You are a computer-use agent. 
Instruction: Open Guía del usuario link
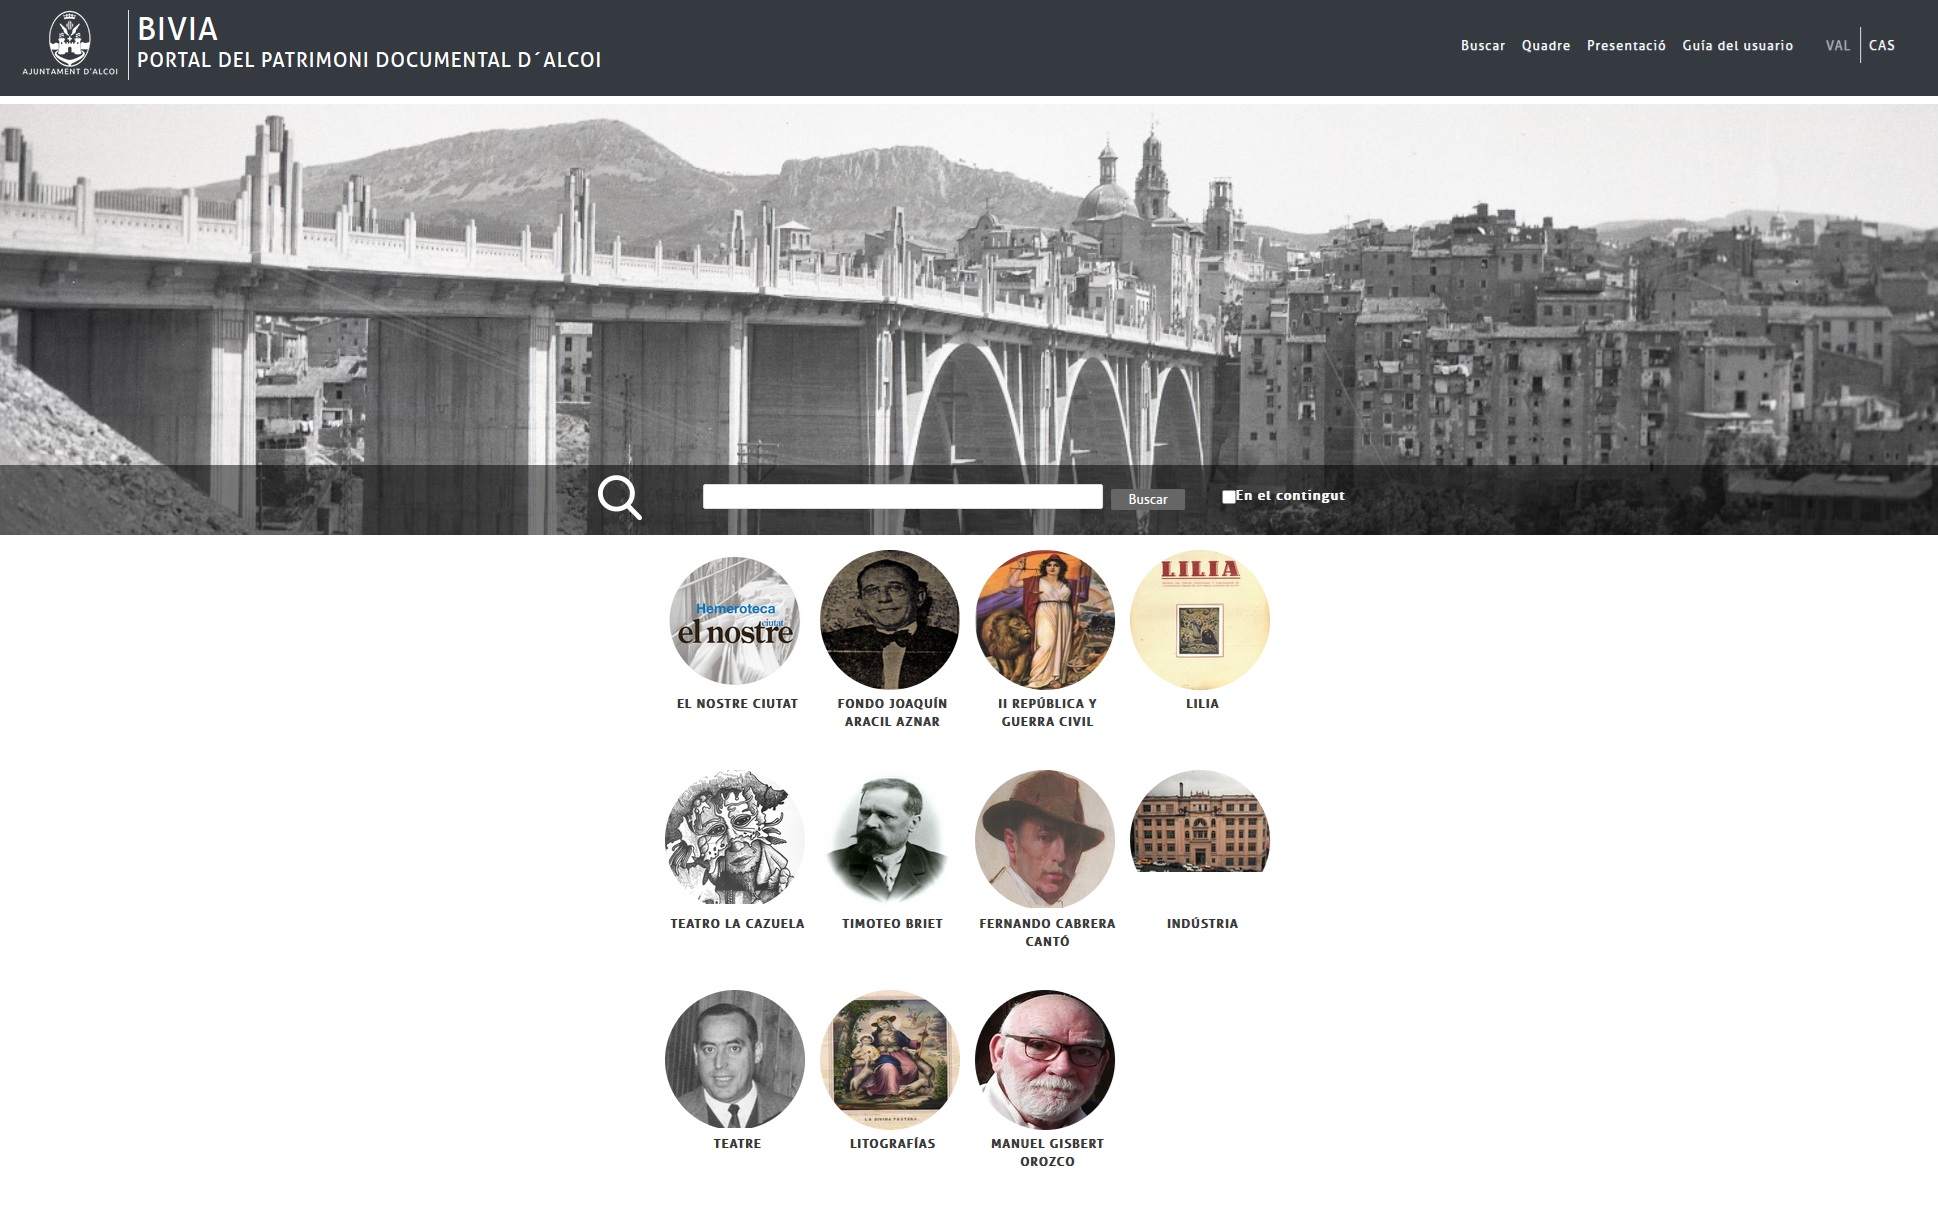1737,46
